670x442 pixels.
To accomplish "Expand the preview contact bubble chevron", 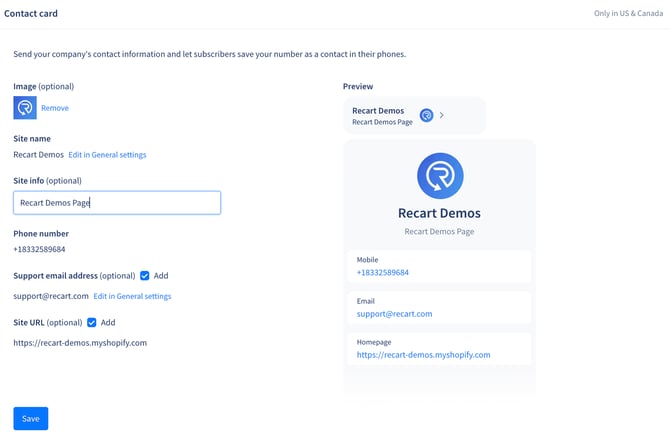I will [442, 115].
